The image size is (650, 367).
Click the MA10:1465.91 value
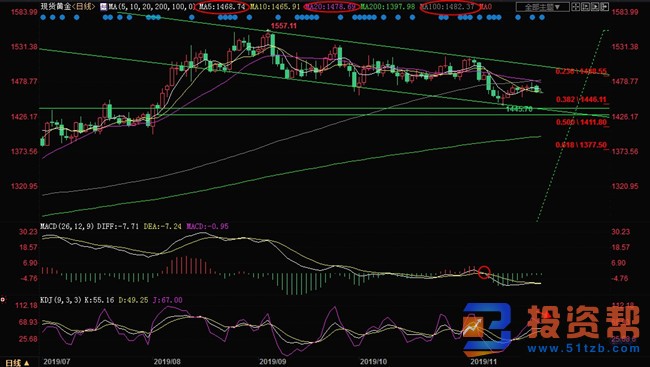pos(275,7)
